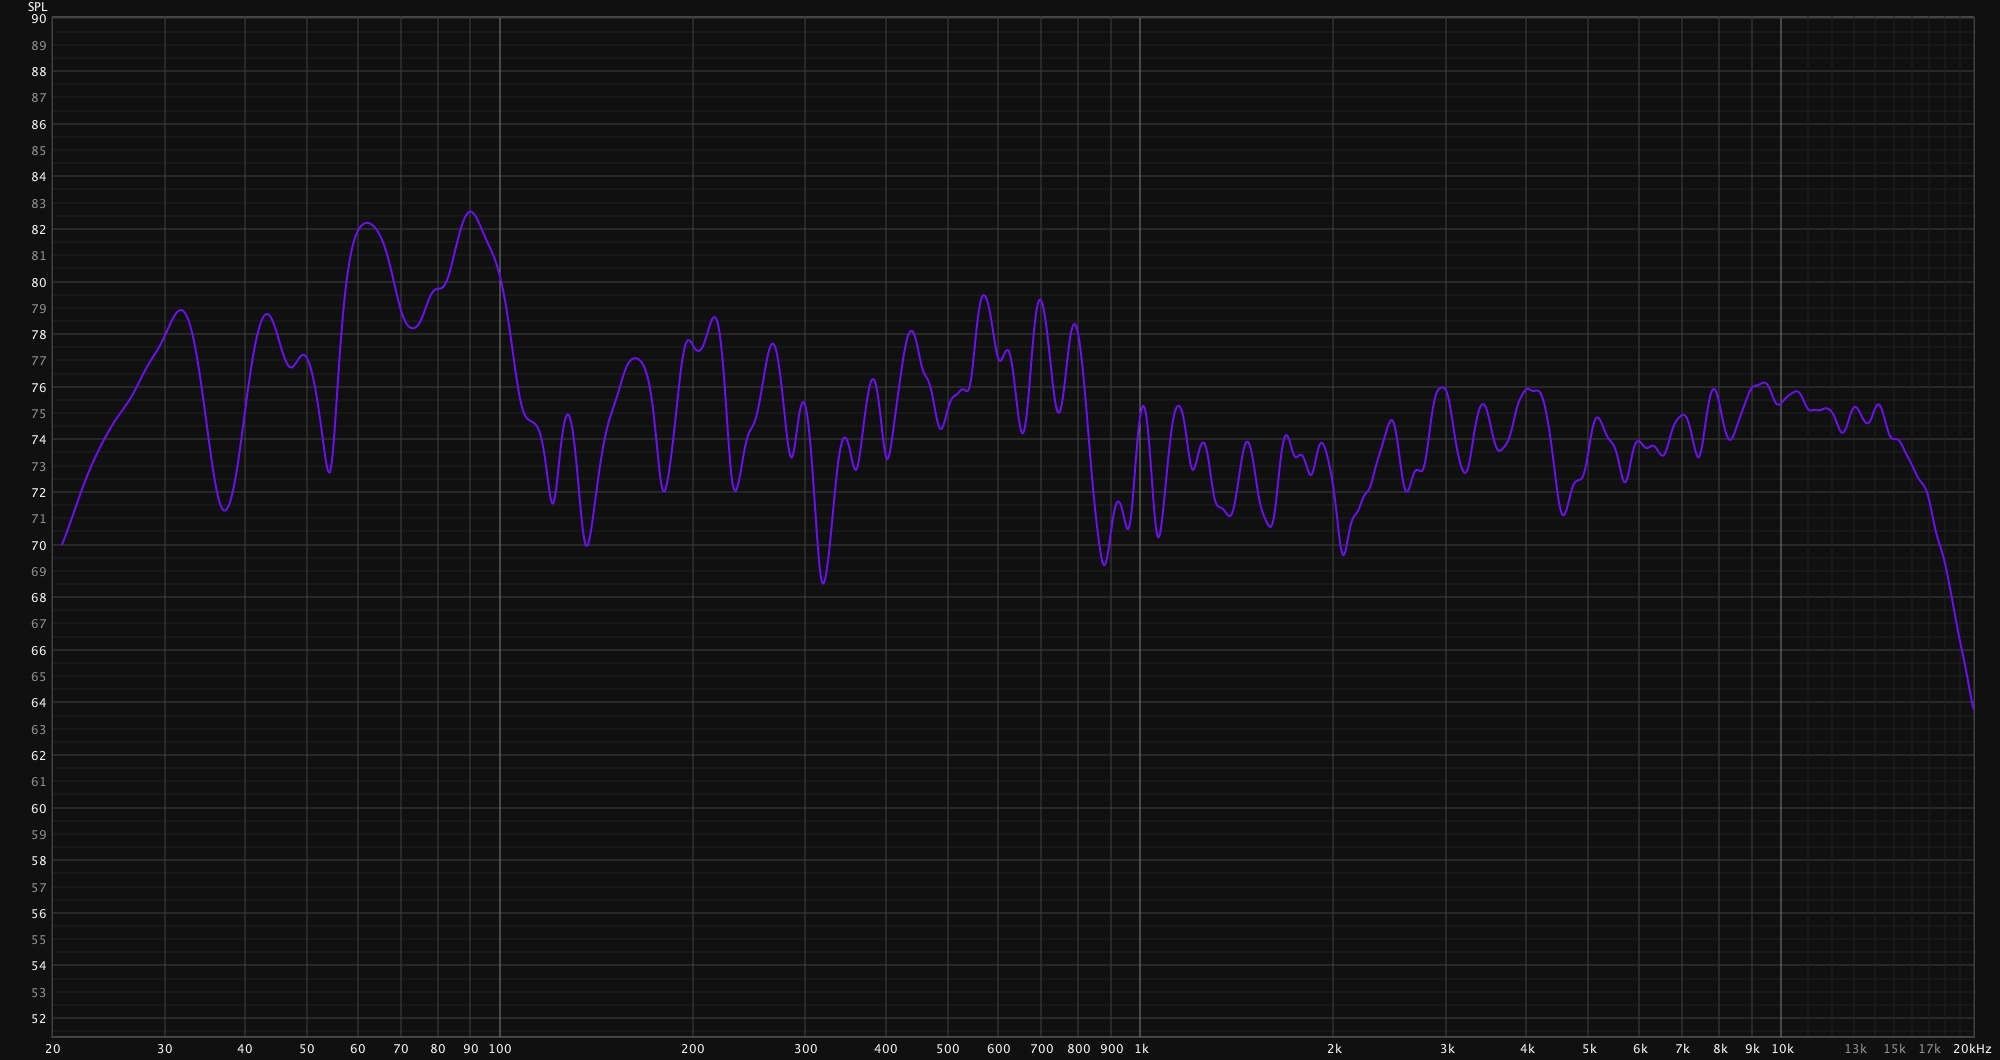Click the 15k frequency axis label

tap(1894, 1049)
